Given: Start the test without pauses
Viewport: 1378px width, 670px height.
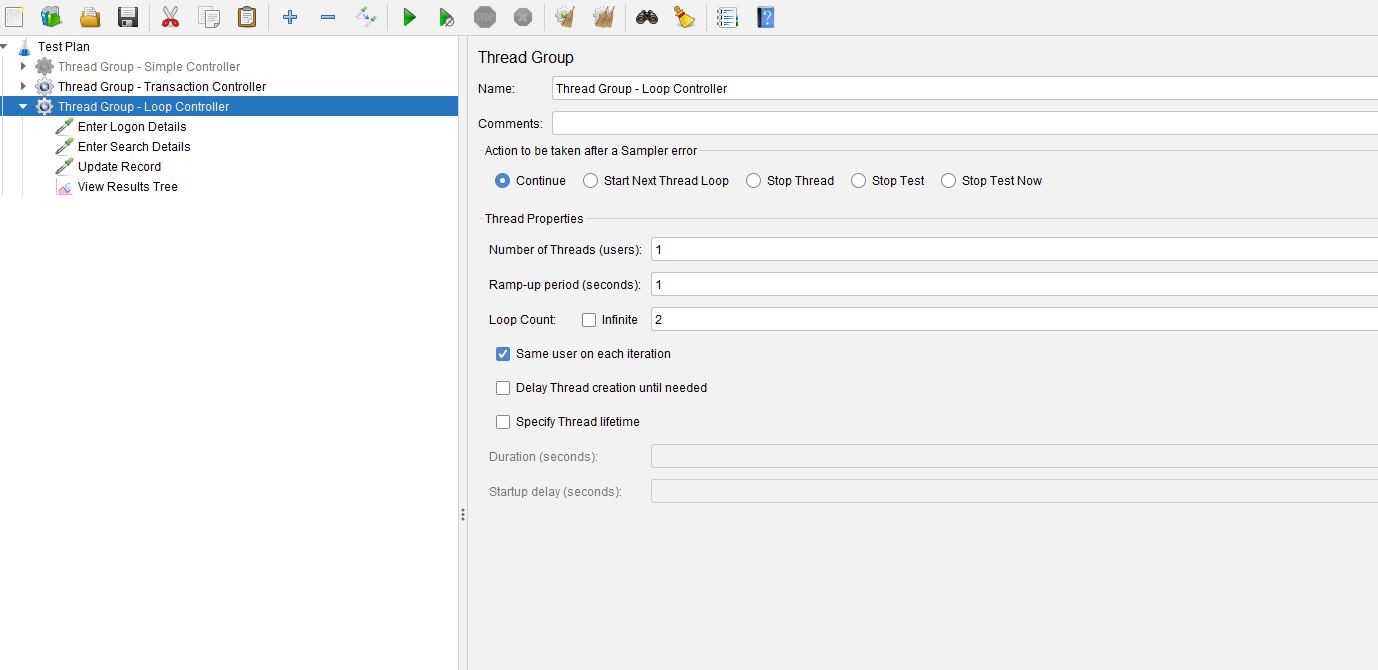Looking at the screenshot, I should pos(446,17).
